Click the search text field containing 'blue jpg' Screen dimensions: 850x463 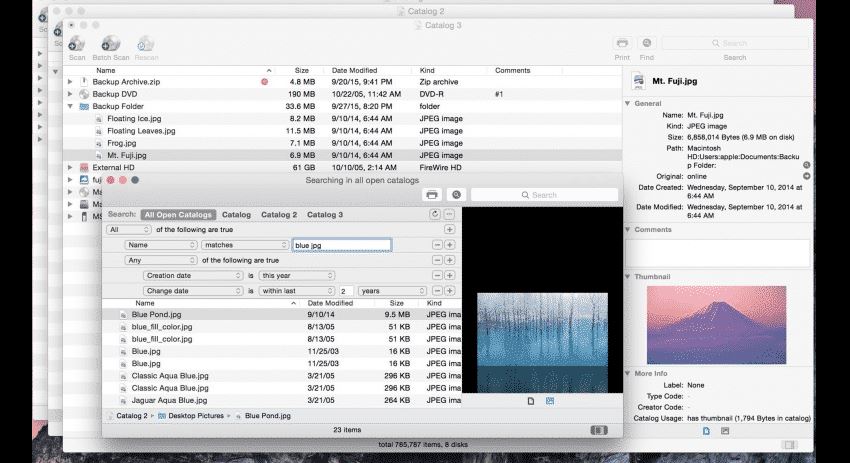pyautogui.click(x=342, y=245)
